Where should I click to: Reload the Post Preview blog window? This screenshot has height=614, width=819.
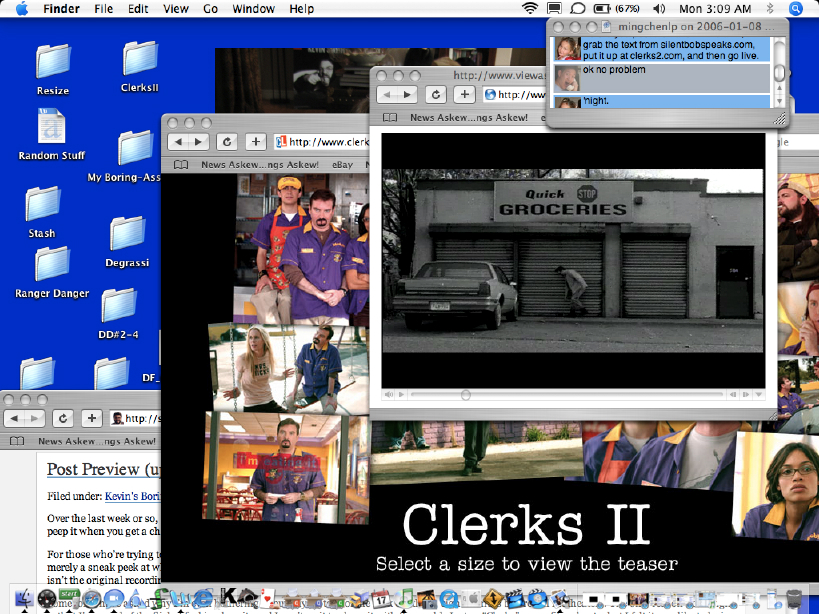coord(63,418)
